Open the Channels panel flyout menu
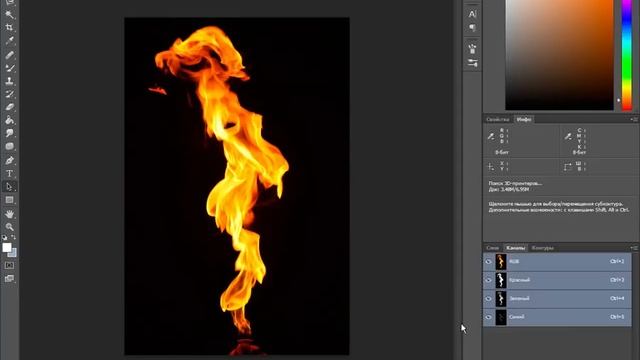The height and width of the screenshot is (360, 640). pyautogui.click(x=634, y=248)
